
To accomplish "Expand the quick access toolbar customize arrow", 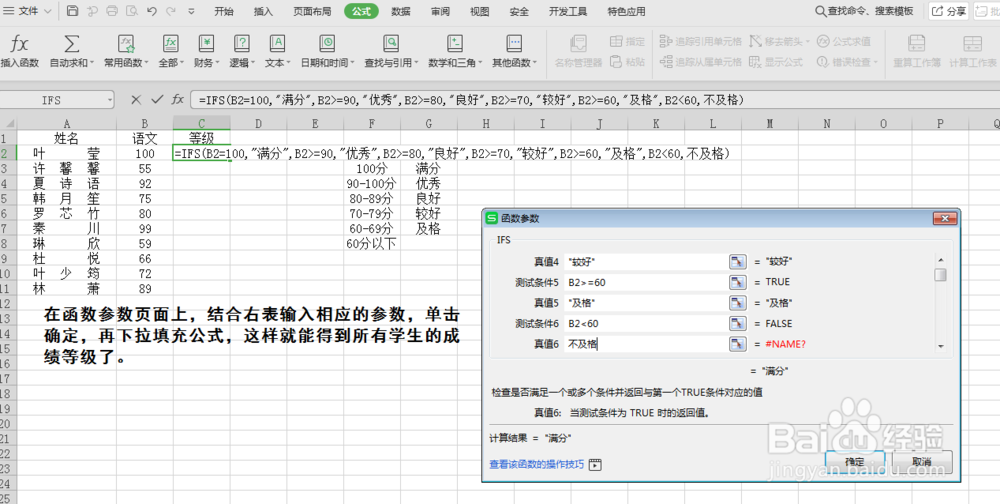I will point(192,11).
